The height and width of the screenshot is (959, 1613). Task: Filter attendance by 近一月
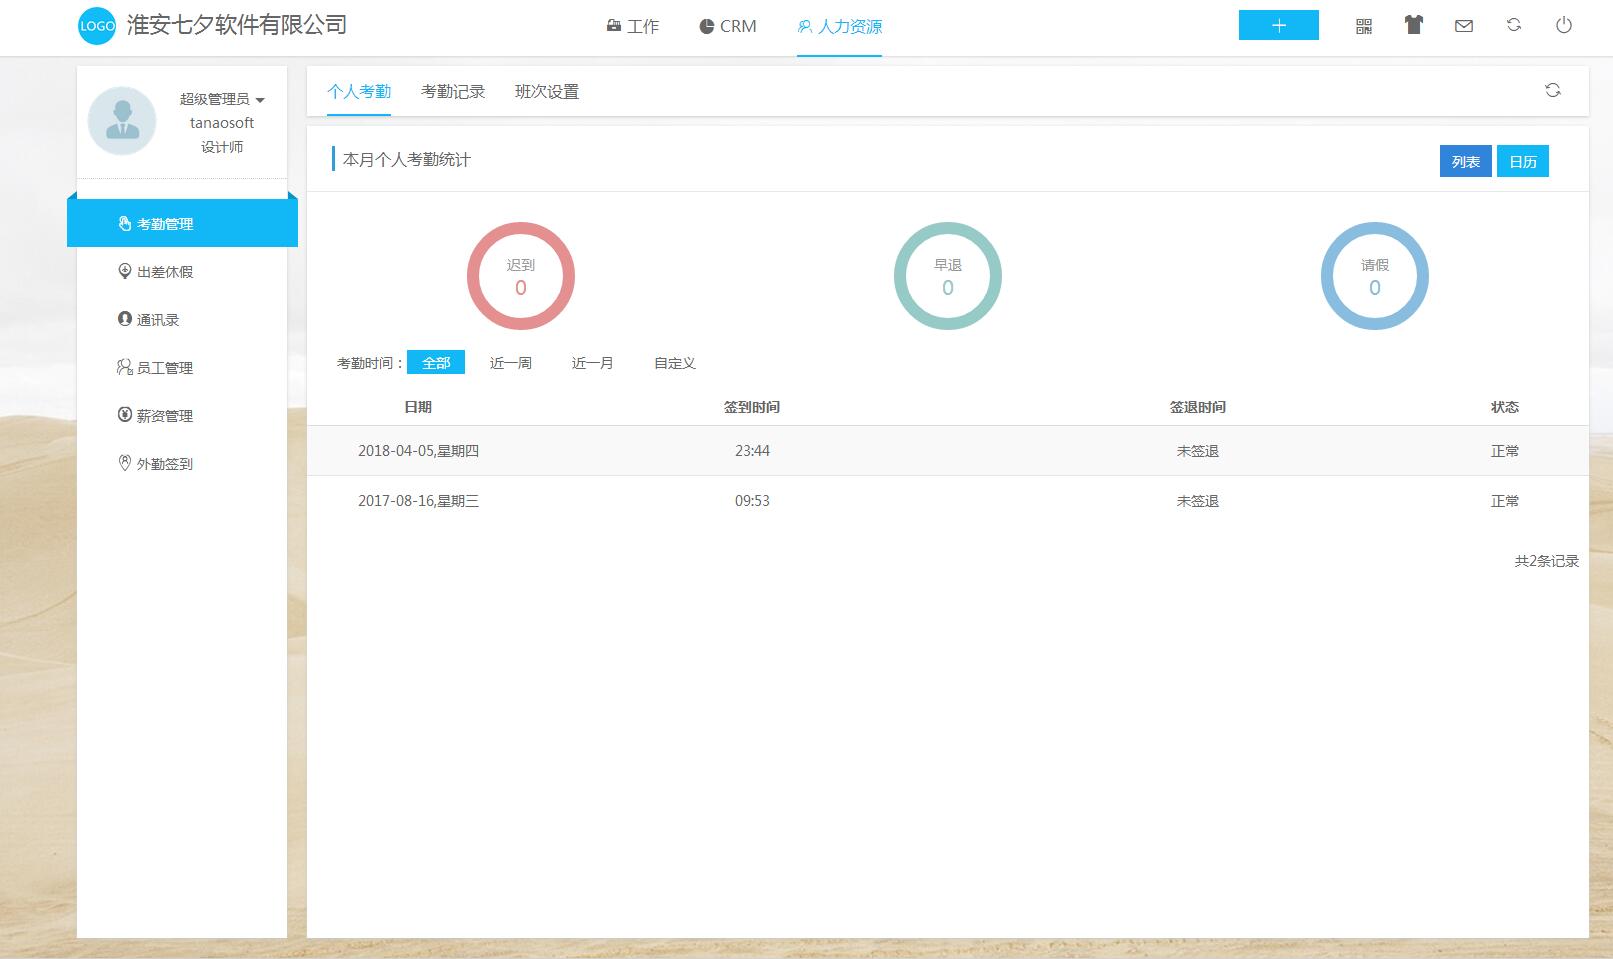(x=592, y=363)
